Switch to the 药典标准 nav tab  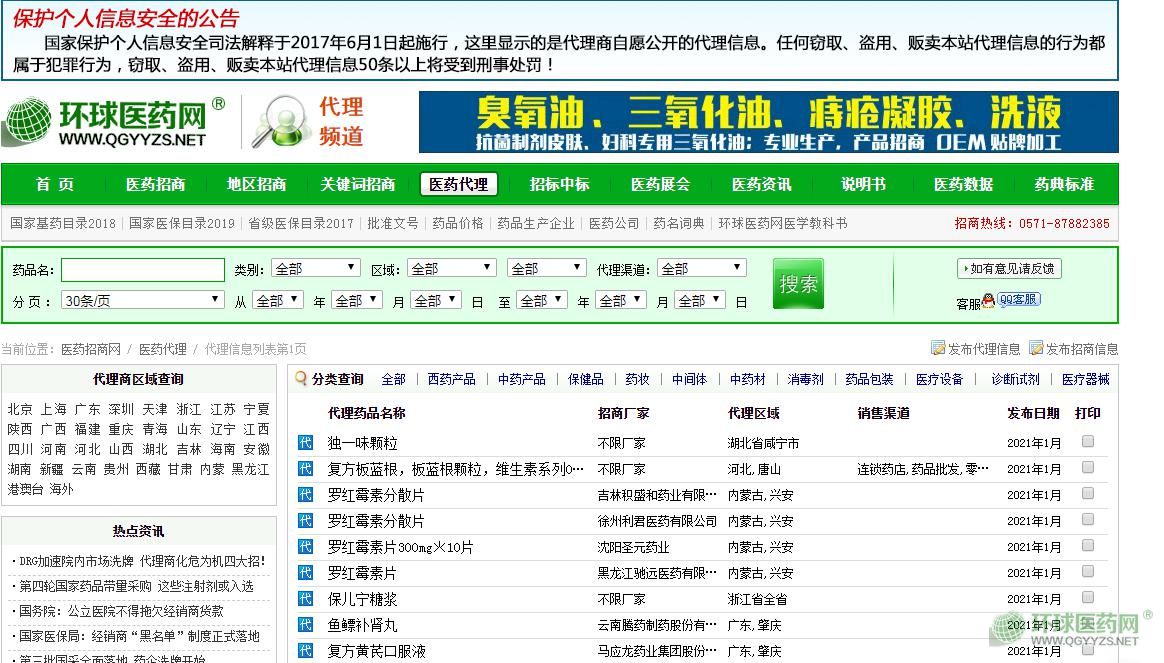click(x=1064, y=184)
